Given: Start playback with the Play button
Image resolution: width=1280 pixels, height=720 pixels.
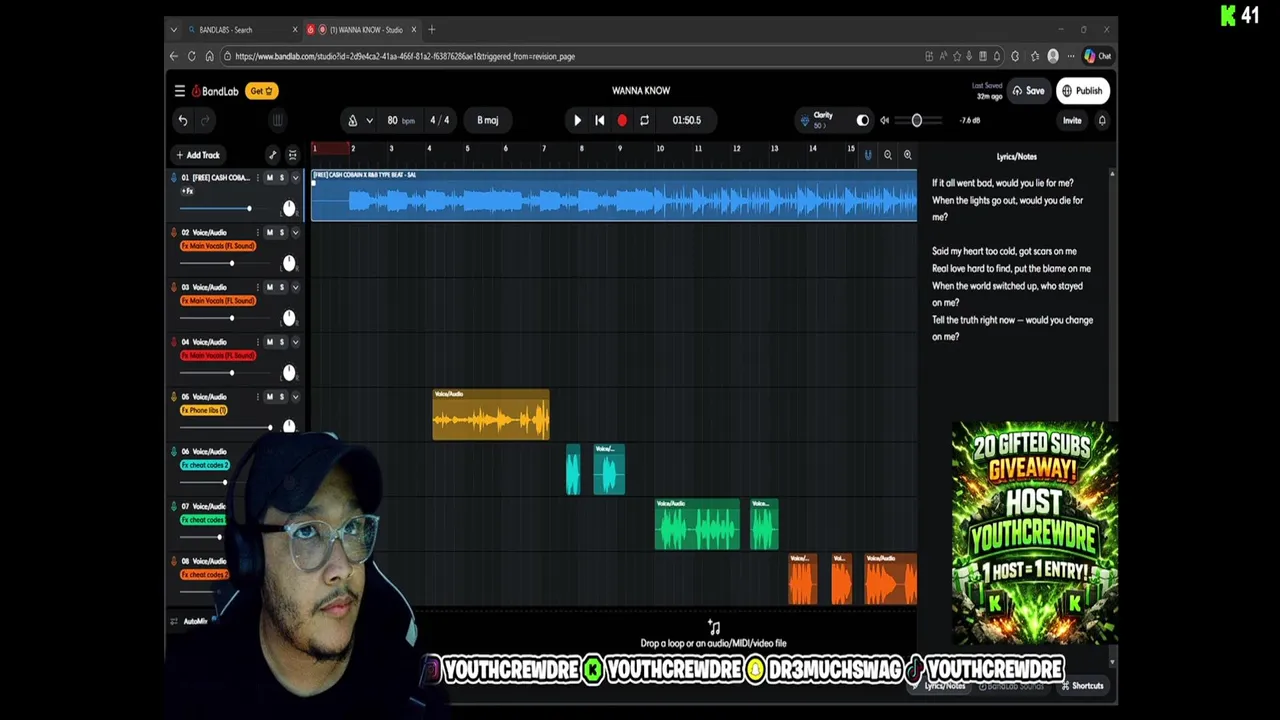Looking at the screenshot, I should [x=577, y=120].
